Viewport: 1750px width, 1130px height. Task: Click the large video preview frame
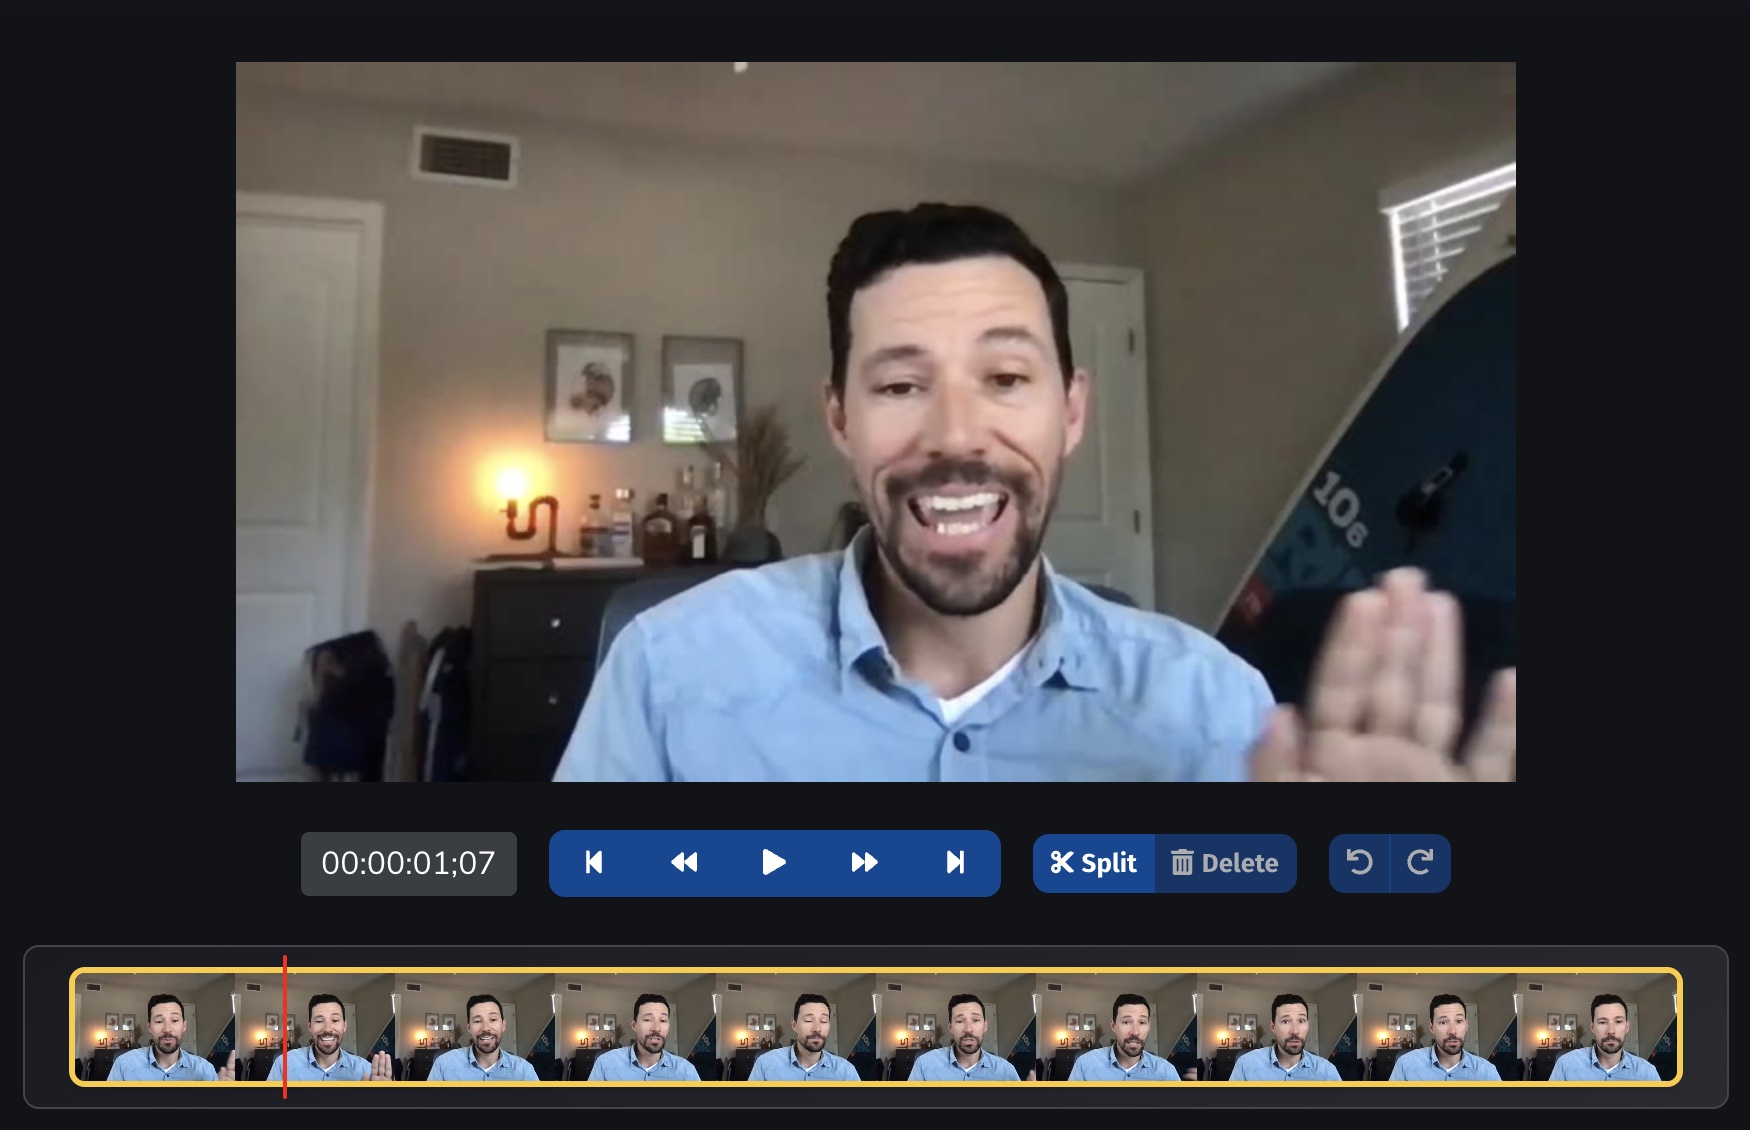(x=875, y=421)
